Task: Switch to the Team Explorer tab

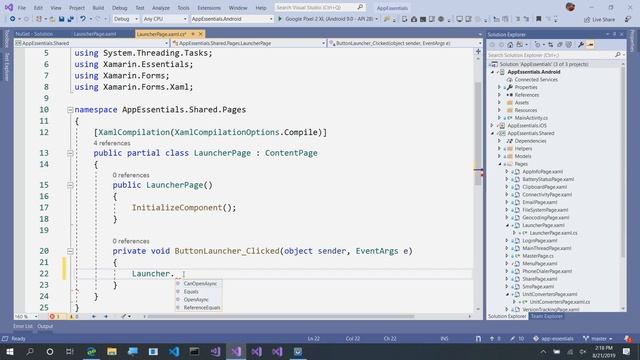Action: [547, 316]
